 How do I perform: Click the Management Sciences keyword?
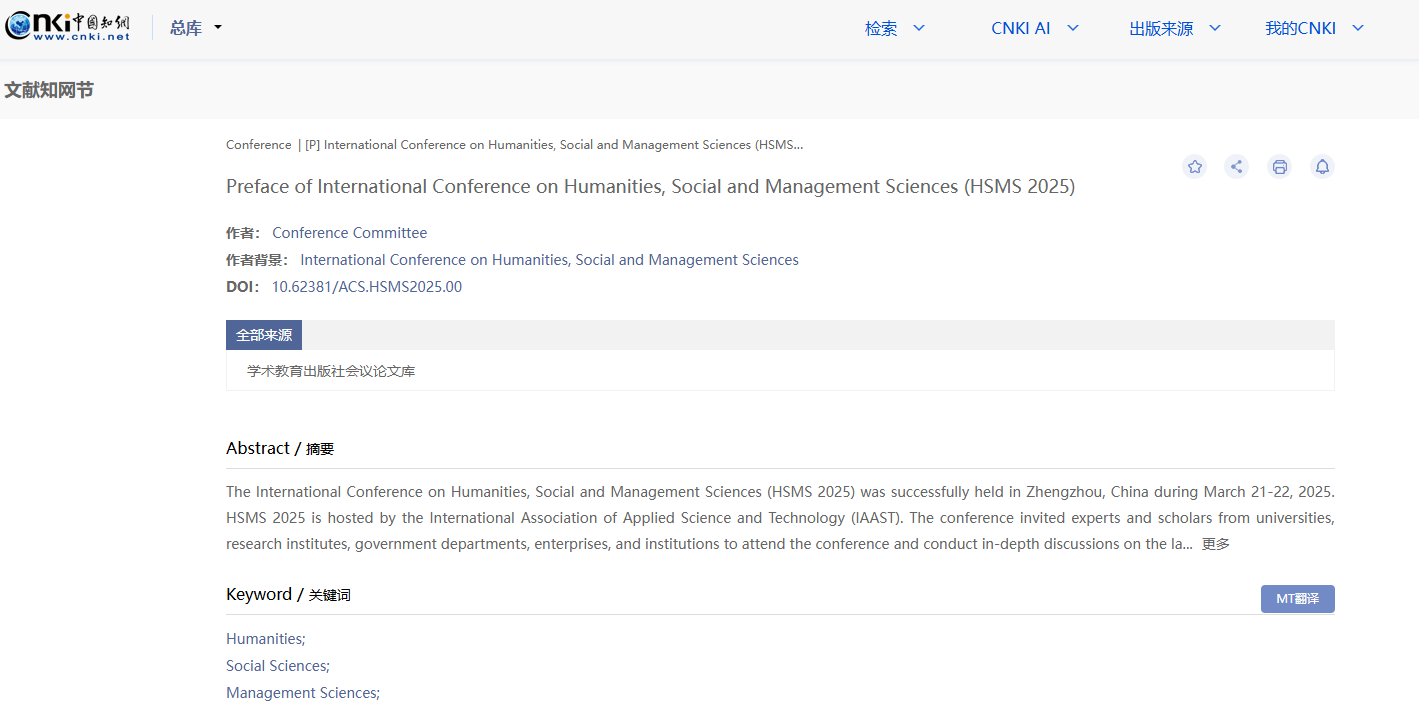coord(302,693)
